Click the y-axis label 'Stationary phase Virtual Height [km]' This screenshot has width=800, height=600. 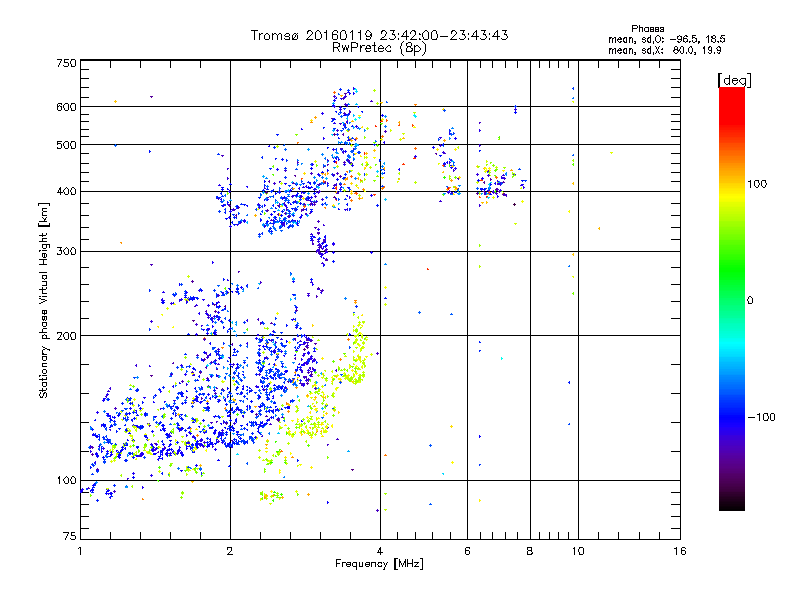pos(44,301)
